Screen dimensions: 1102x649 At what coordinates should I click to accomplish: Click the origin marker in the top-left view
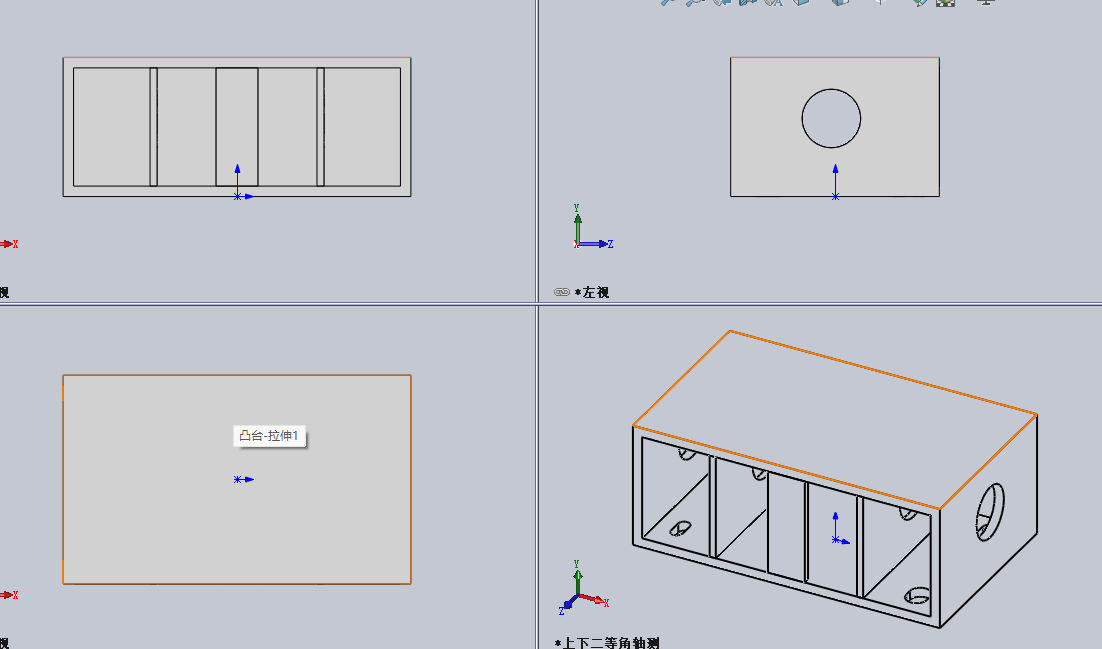tap(237, 197)
